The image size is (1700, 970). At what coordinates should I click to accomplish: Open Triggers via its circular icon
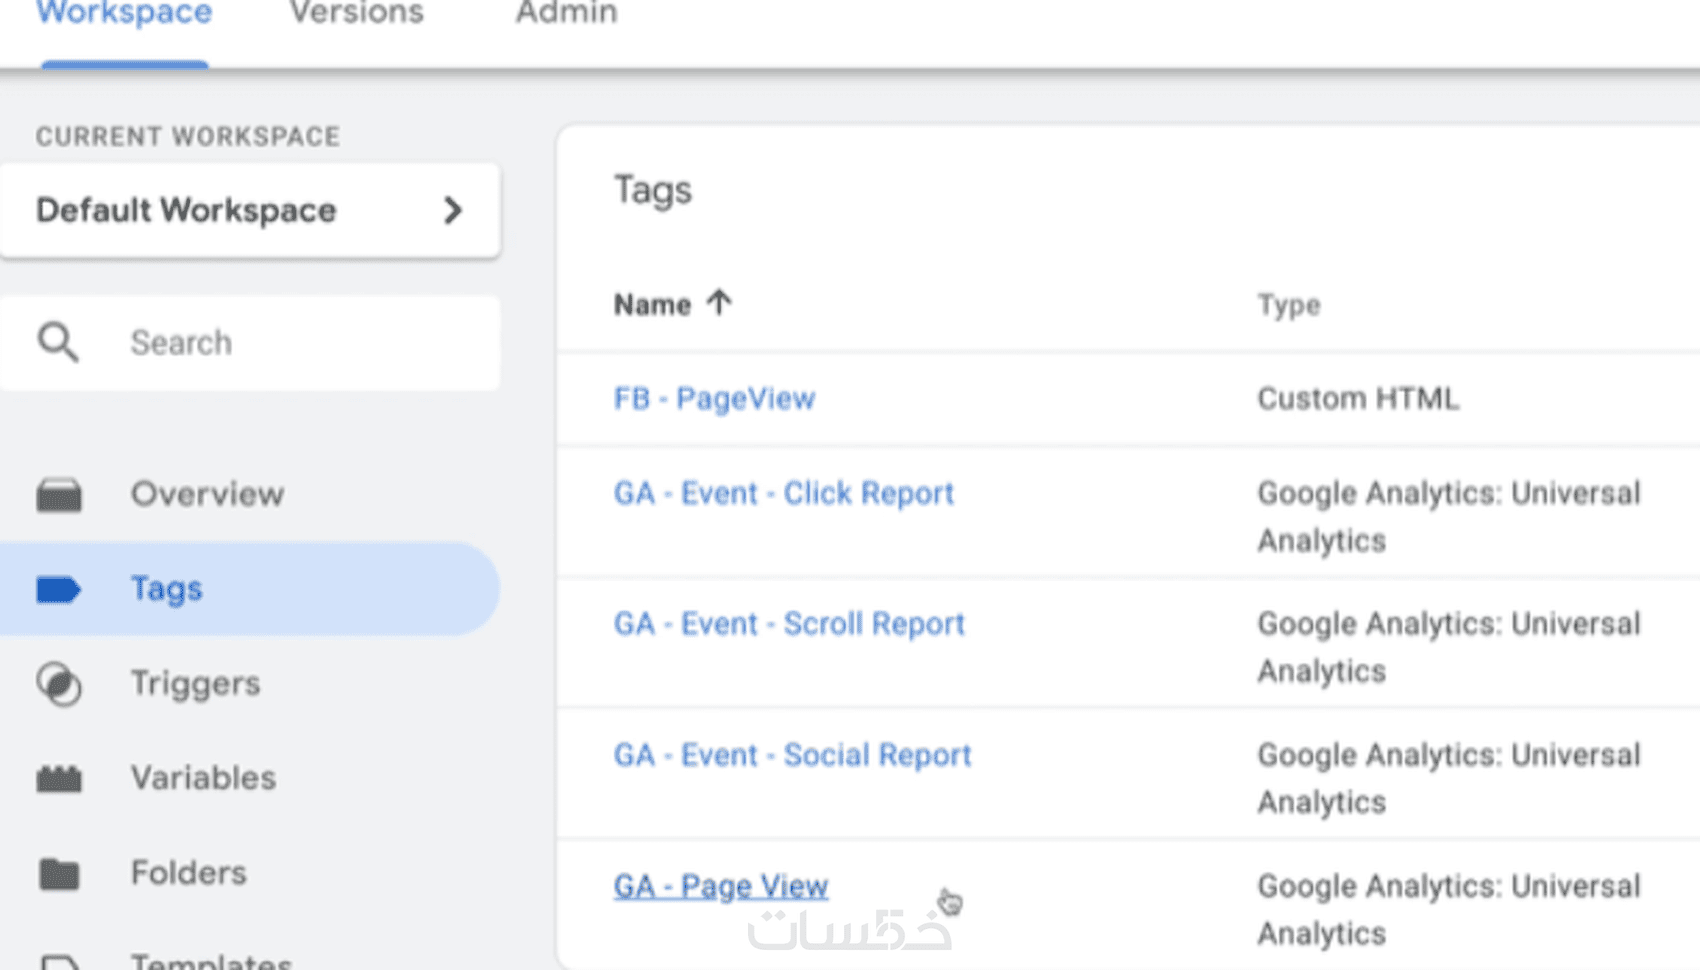tap(59, 684)
